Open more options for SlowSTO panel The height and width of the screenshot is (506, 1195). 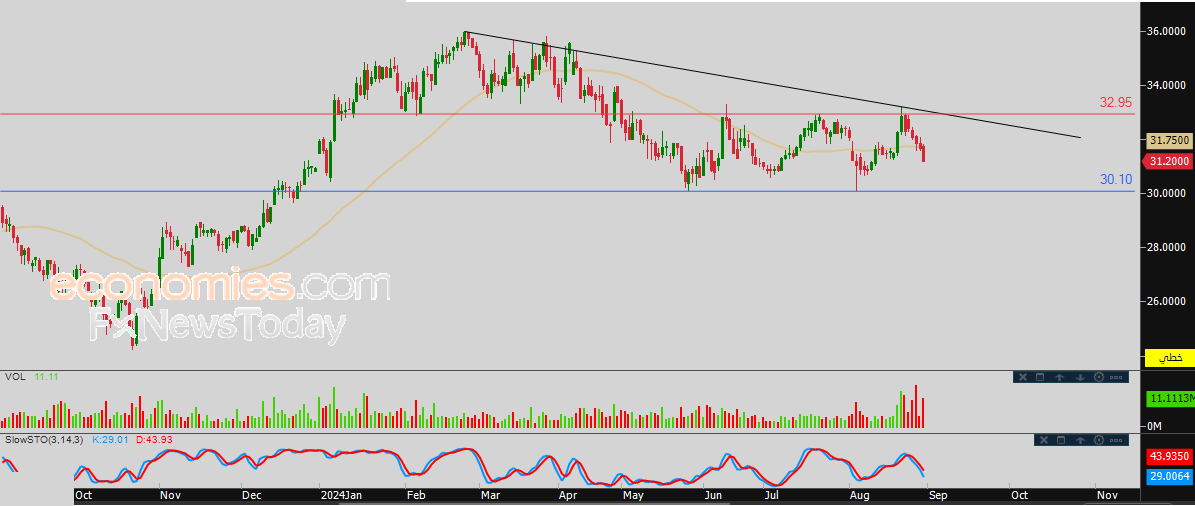pyautogui.click(x=1116, y=440)
